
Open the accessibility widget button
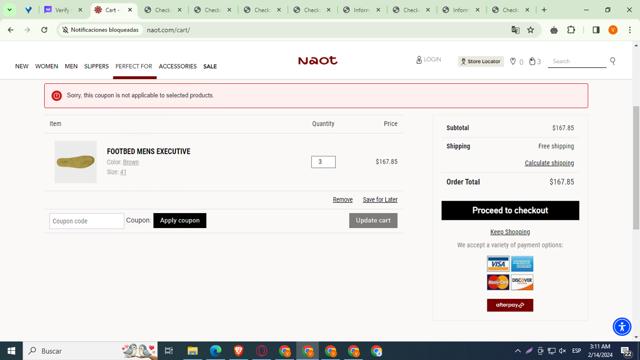pyautogui.click(x=622, y=327)
